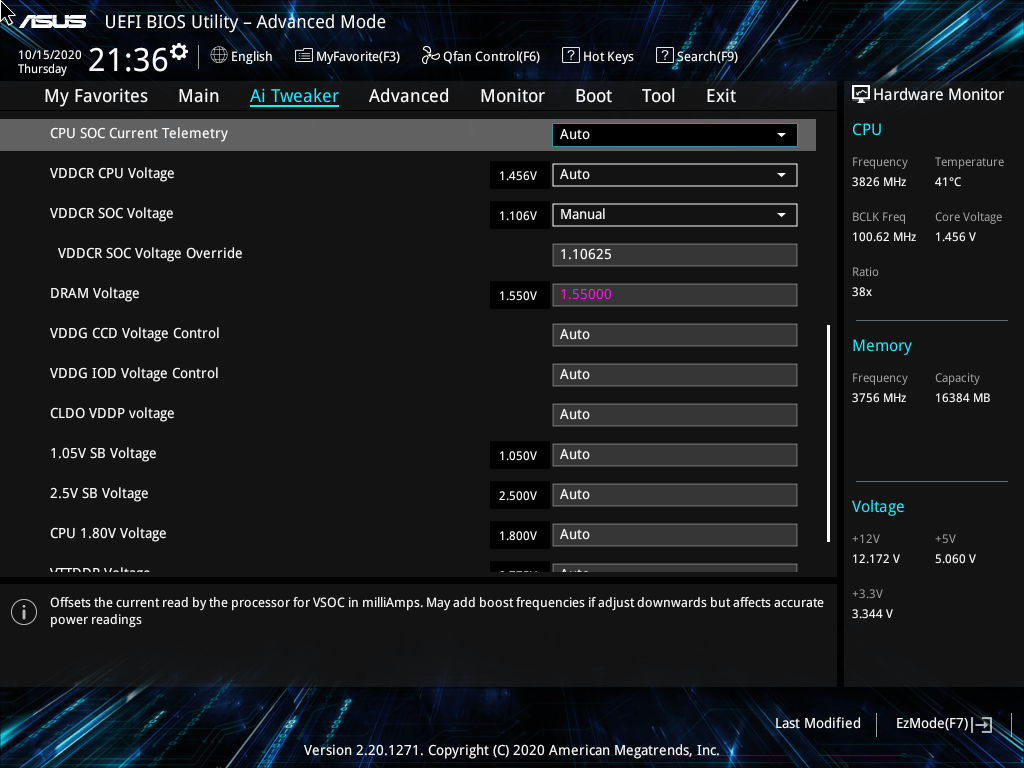
Task: Open the Monitor tab
Action: coord(513,96)
